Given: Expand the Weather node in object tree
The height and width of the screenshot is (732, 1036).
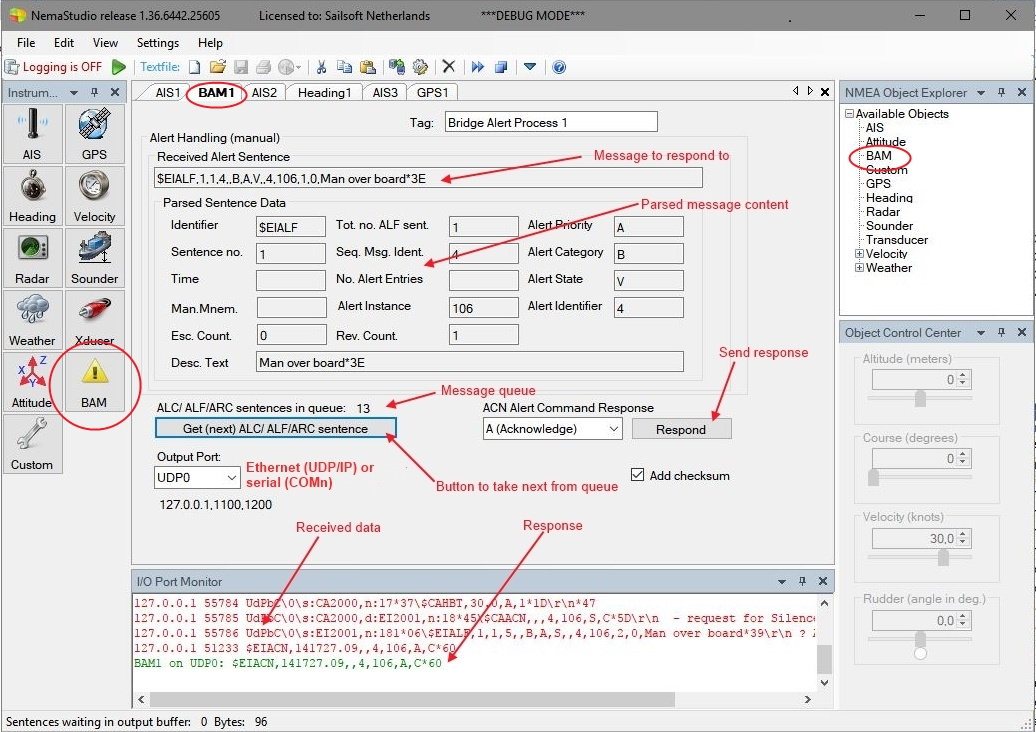Looking at the screenshot, I should pos(859,268).
